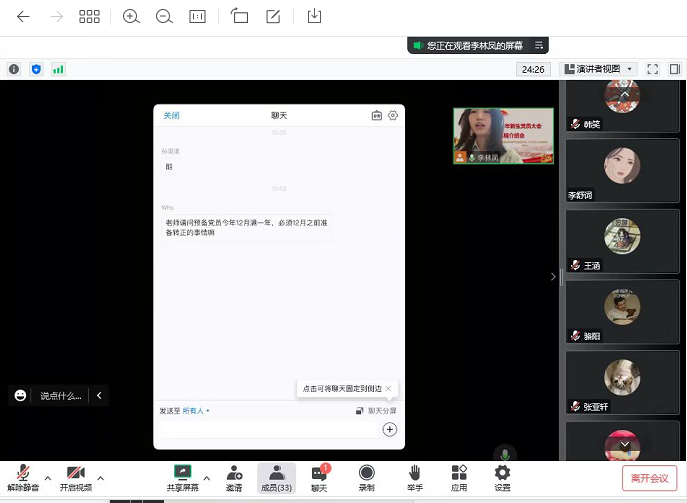
Task: Toggle 录制 recording button
Action: 366,477
